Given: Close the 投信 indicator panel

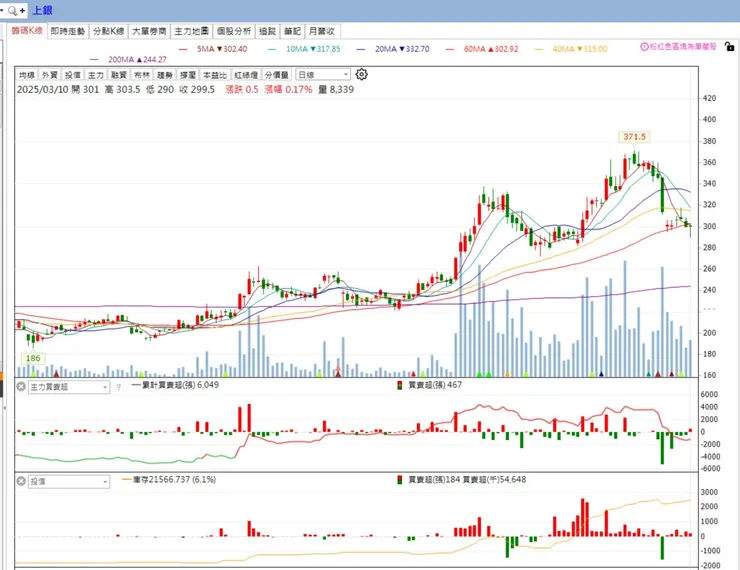Looking at the screenshot, I should 21,481.
